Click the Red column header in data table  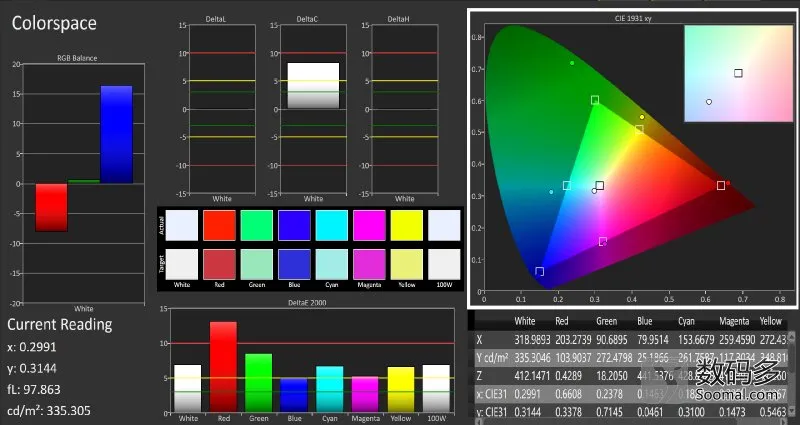click(x=561, y=321)
